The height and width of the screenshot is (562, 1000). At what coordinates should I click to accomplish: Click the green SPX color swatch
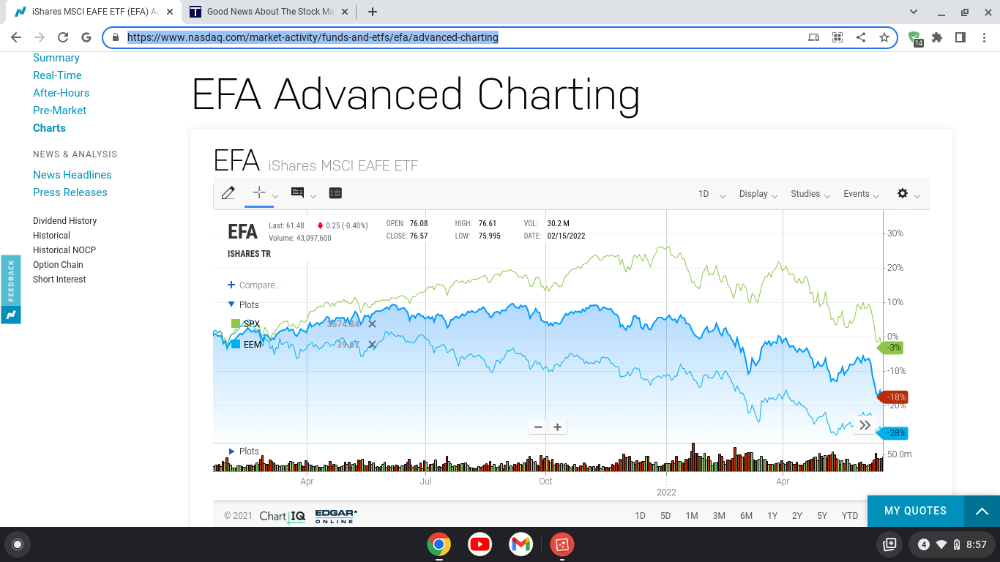tap(235, 323)
